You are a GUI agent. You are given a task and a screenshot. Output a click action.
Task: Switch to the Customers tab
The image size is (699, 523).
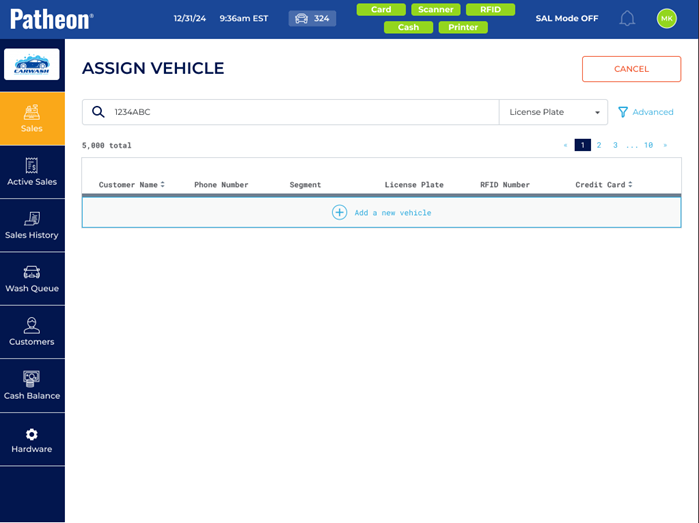point(32,332)
